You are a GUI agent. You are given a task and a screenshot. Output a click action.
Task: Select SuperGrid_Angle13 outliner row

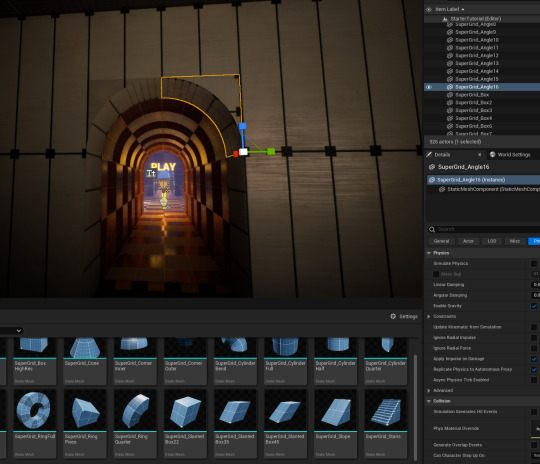pos(482,63)
